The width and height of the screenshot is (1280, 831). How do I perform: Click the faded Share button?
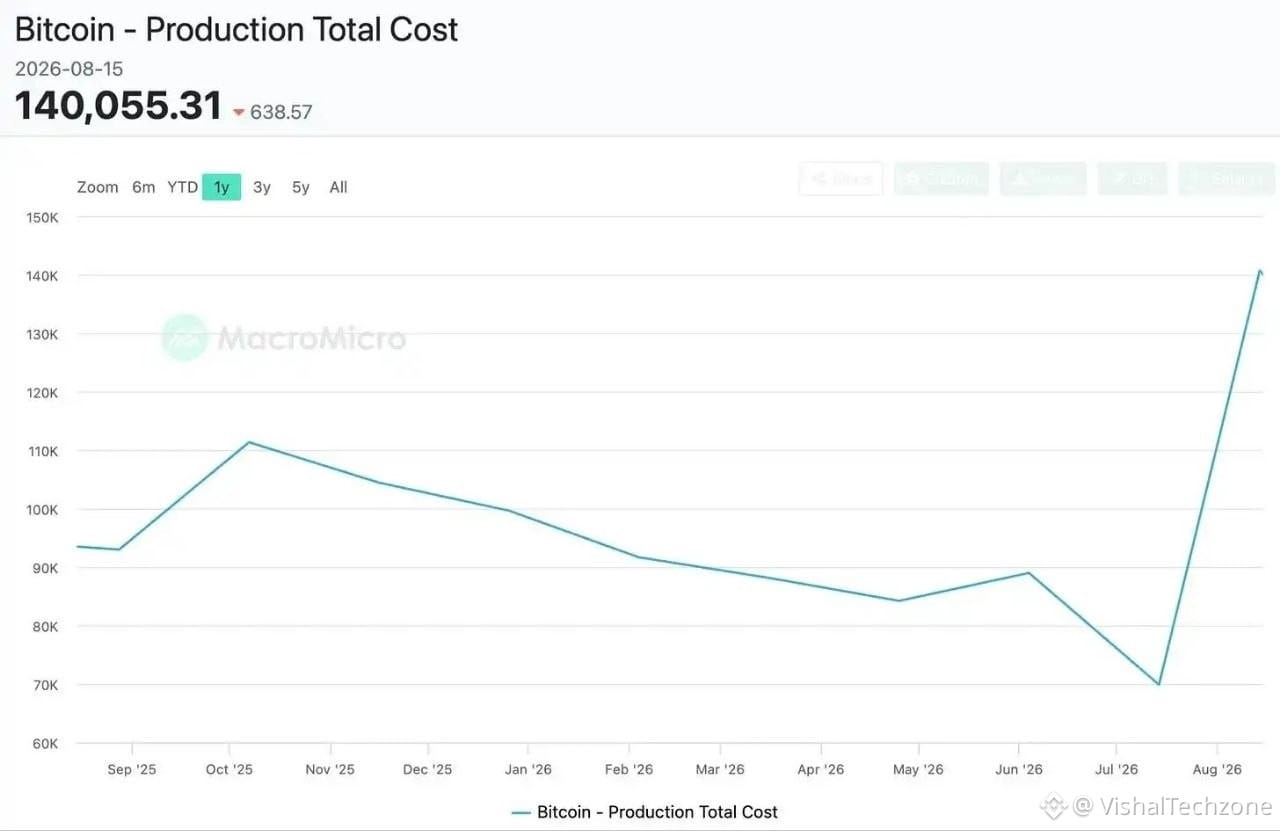841,179
